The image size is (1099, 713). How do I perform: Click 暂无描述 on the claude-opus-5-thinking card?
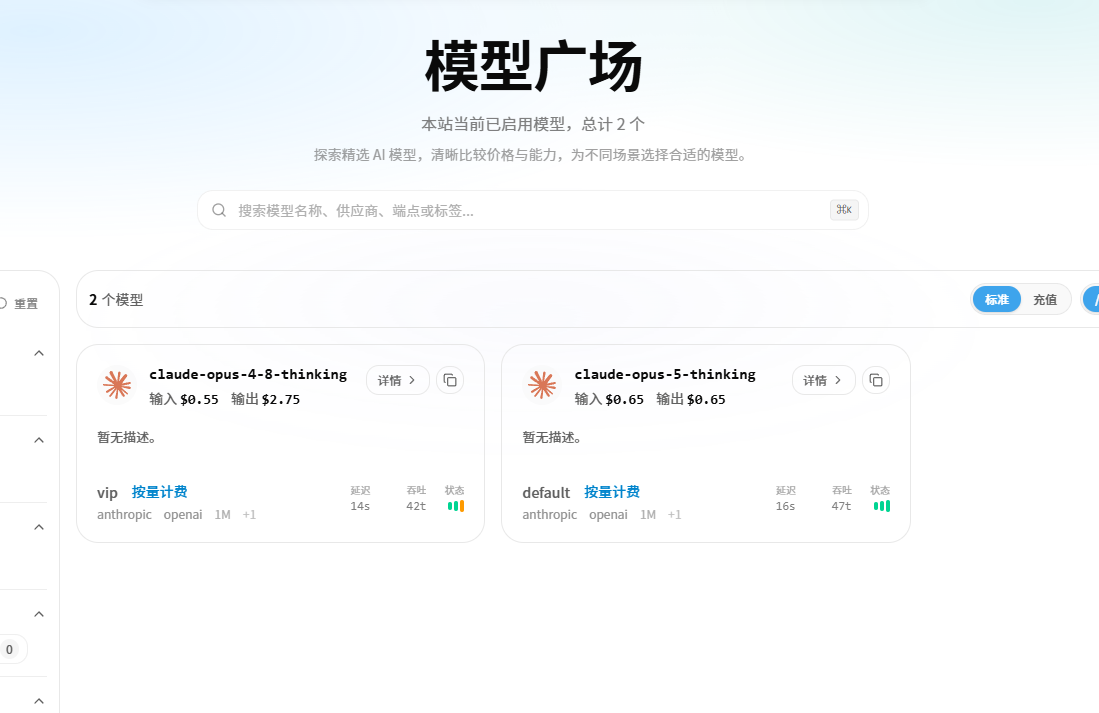[552, 437]
